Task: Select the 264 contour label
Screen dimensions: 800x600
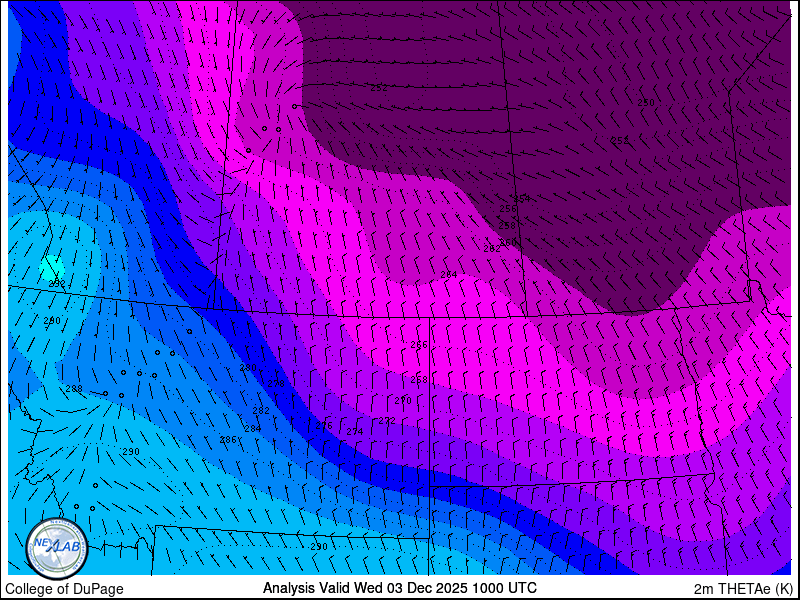Action: [448, 275]
